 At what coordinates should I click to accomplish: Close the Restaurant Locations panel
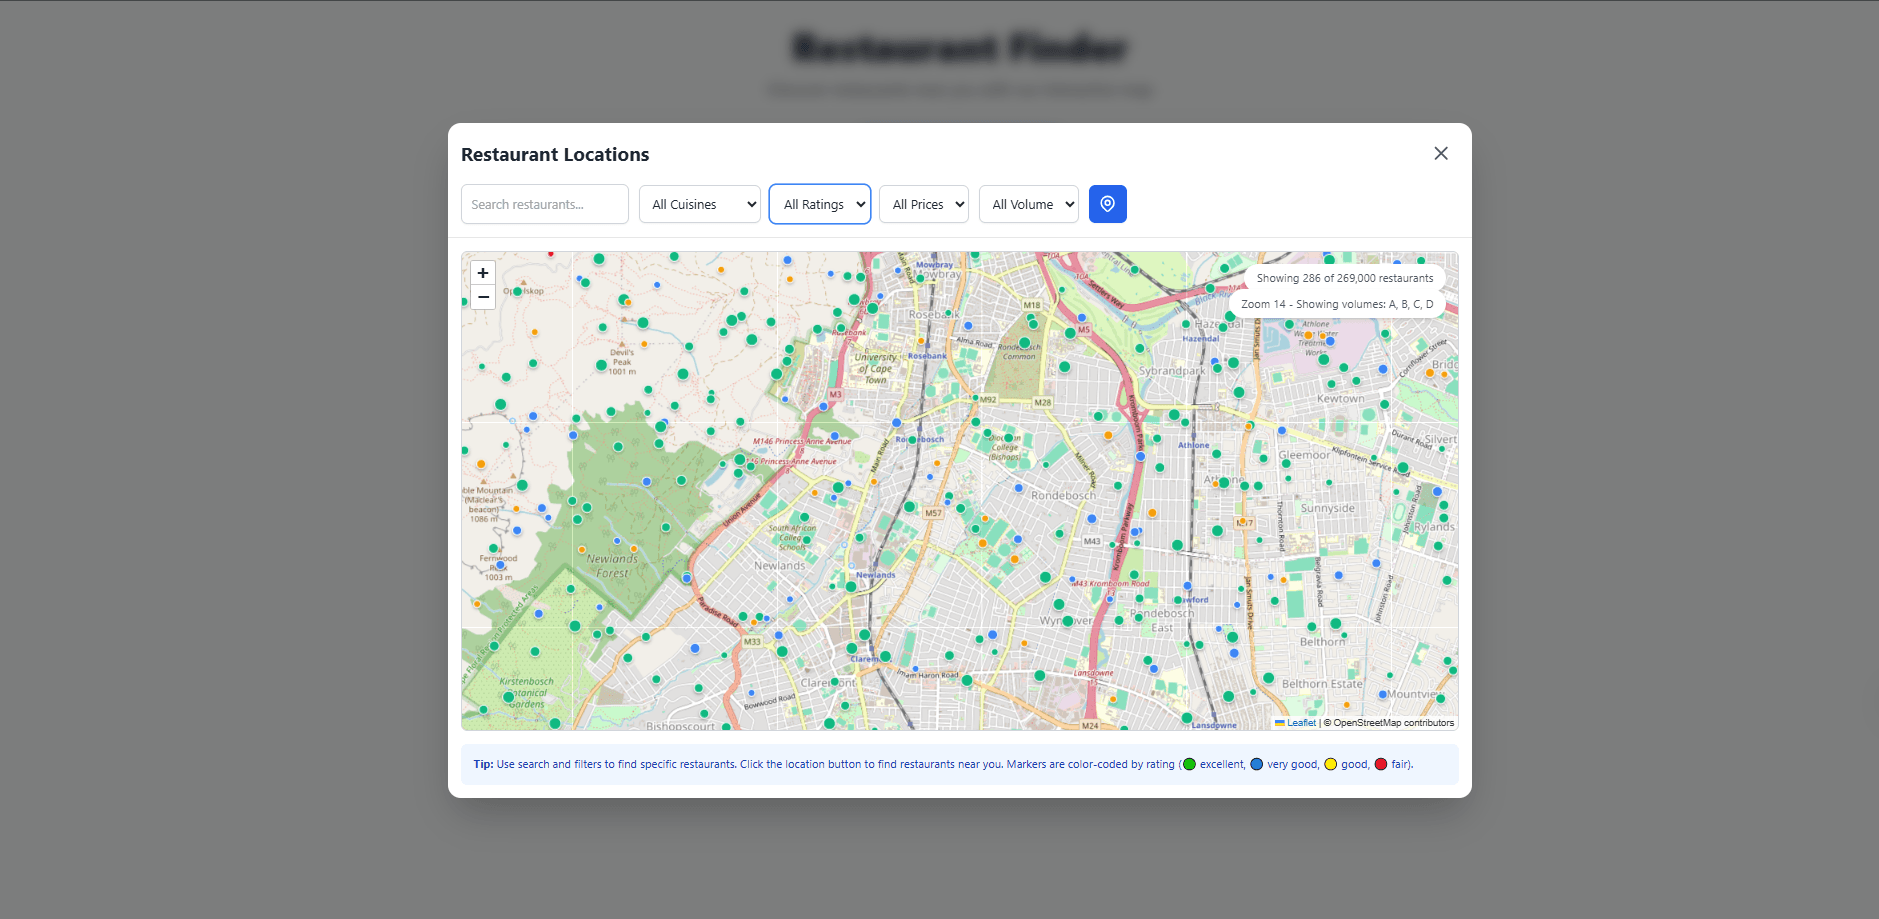click(1440, 153)
